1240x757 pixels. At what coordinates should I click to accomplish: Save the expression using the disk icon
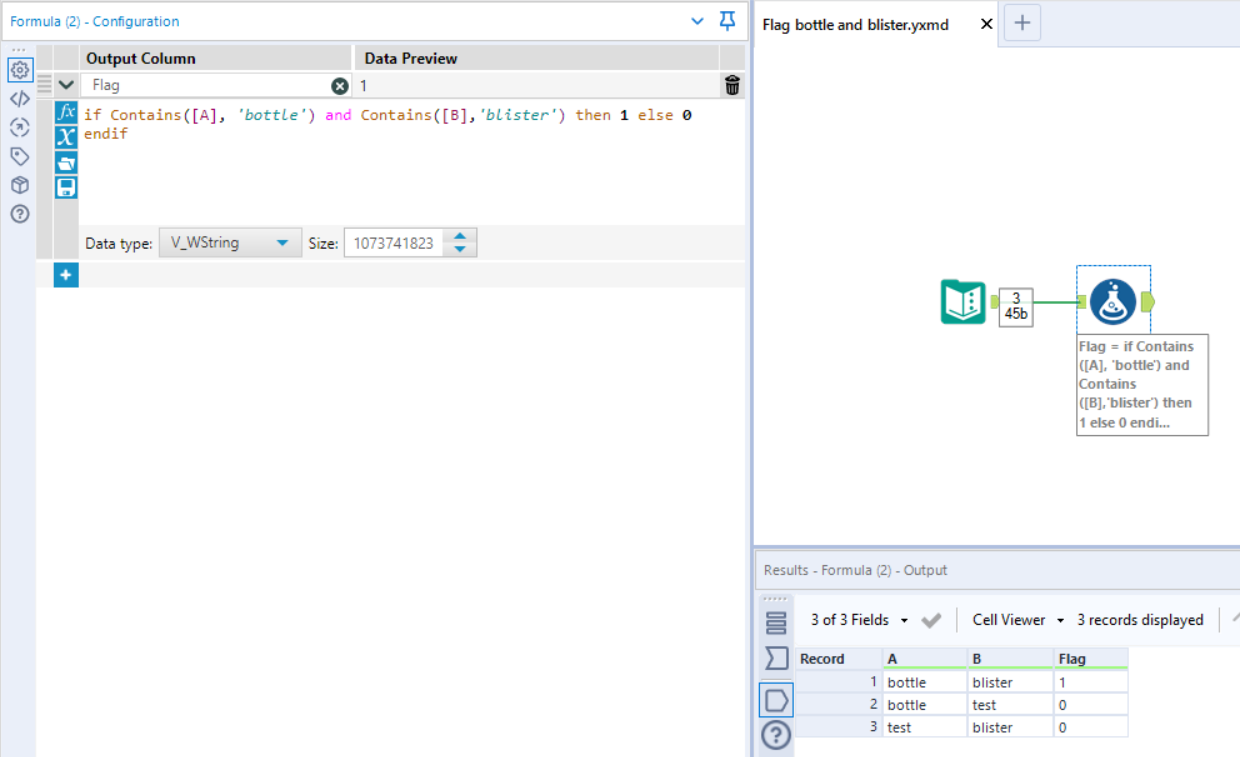(x=65, y=186)
